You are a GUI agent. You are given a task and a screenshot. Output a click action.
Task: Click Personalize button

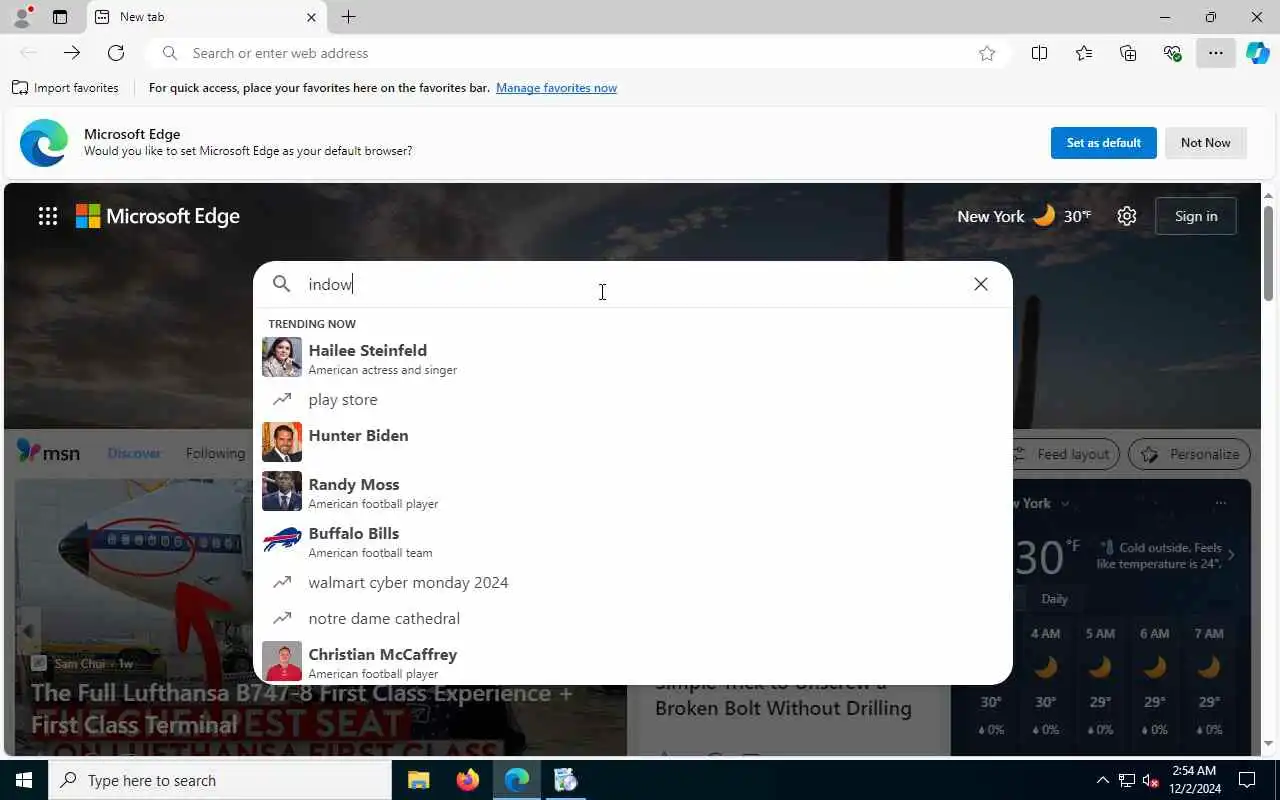[1189, 454]
